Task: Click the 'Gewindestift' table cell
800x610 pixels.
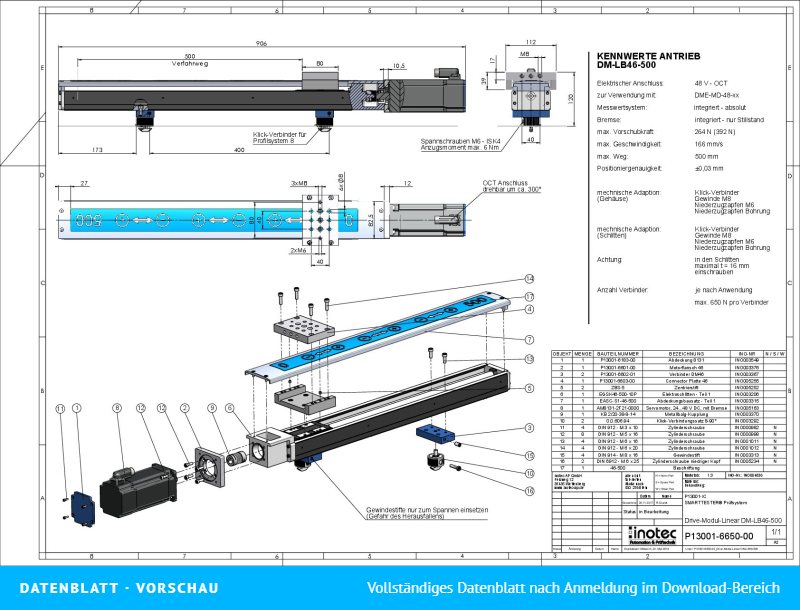Action: pos(686,454)
